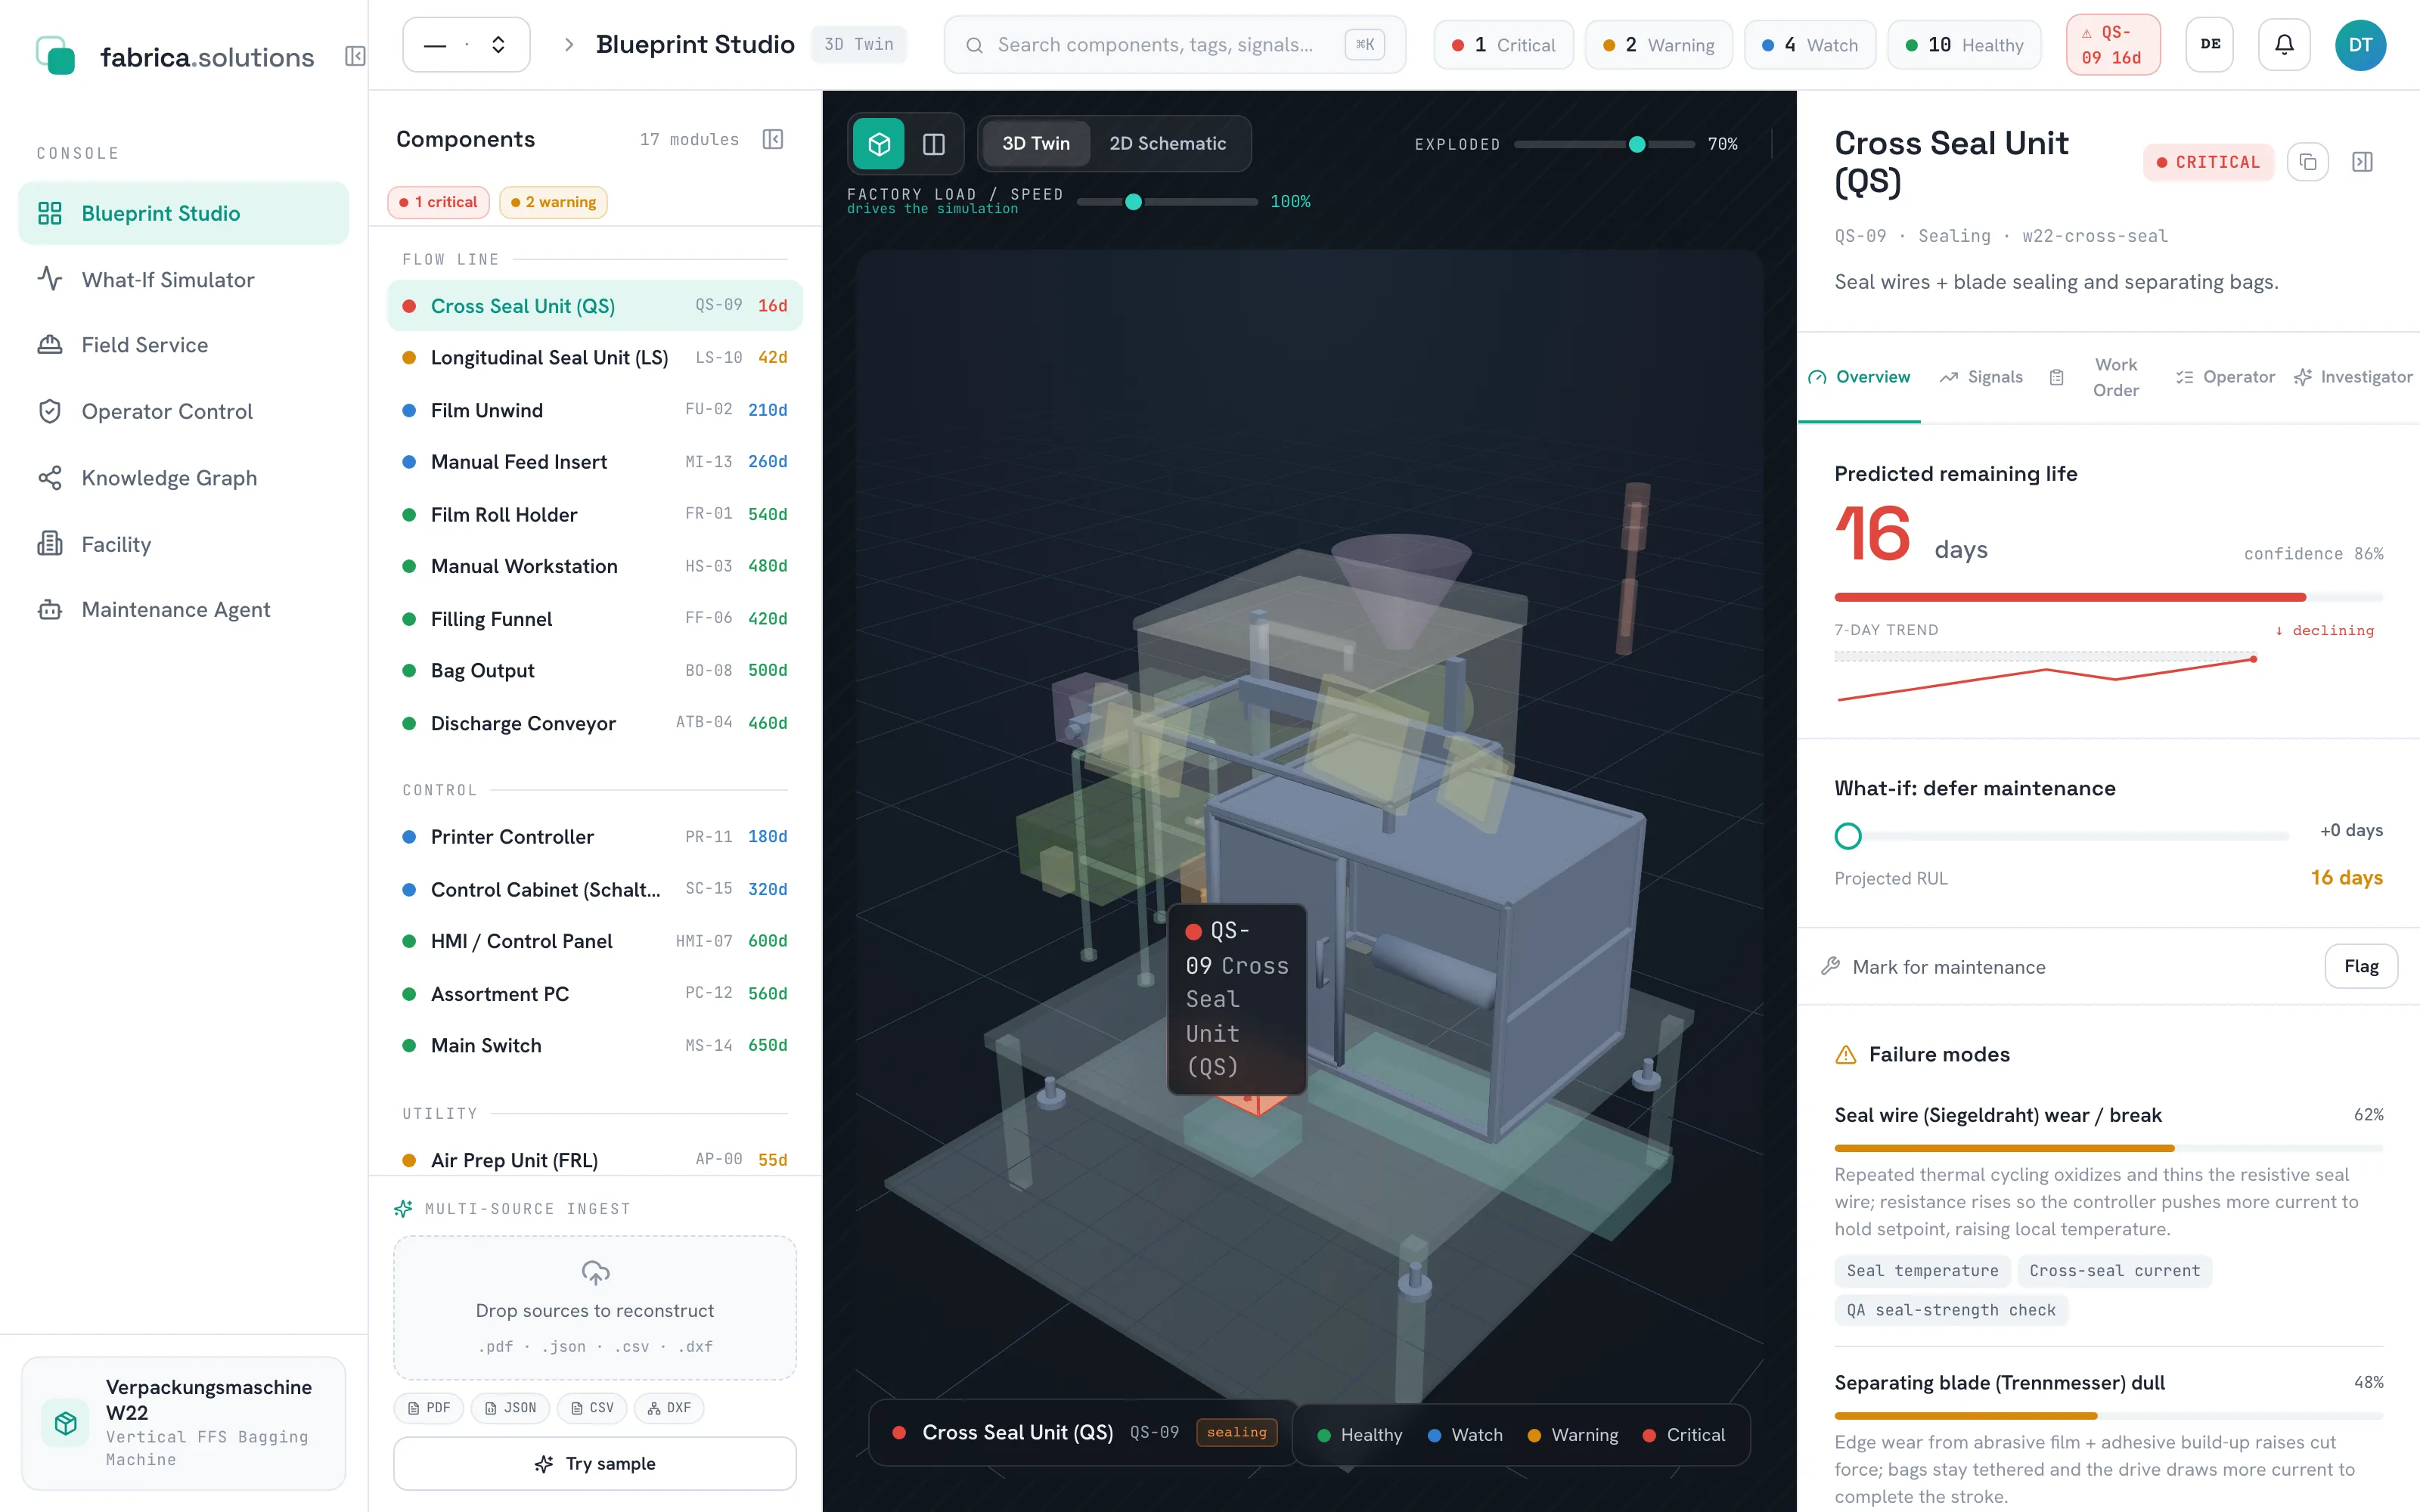The image size is (2420, 1512).
Task: Select Printer Controller component row
Action: coord(595,836)
